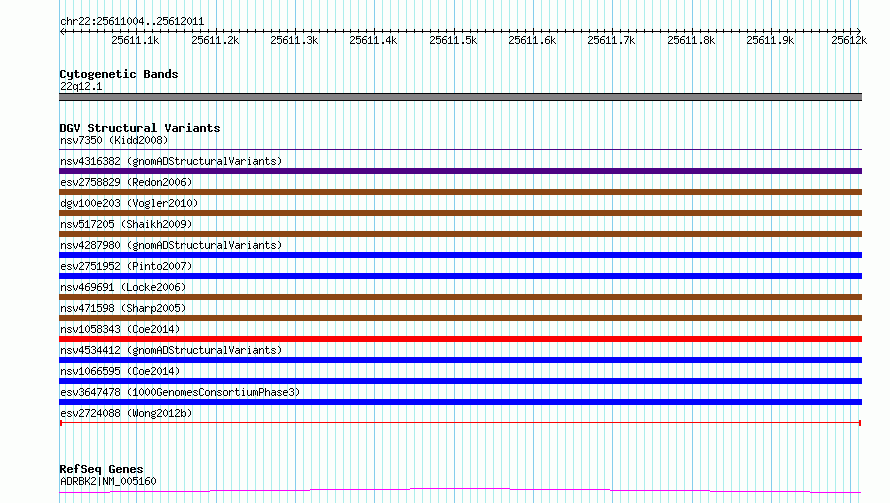Click the blue bar under esv2751952

(460, 276)
